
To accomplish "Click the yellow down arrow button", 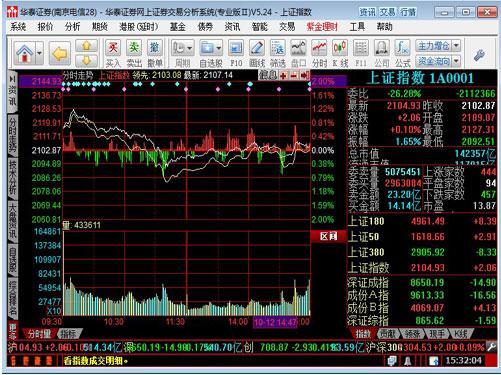I will pos(87,60).
